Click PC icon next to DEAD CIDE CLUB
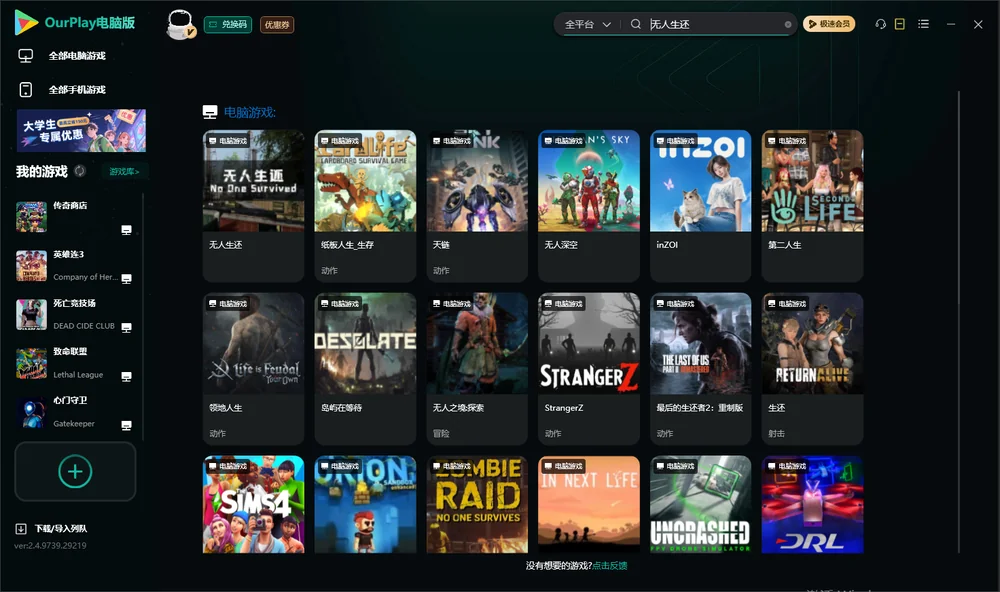1000x592 pixels. (126, 327)
